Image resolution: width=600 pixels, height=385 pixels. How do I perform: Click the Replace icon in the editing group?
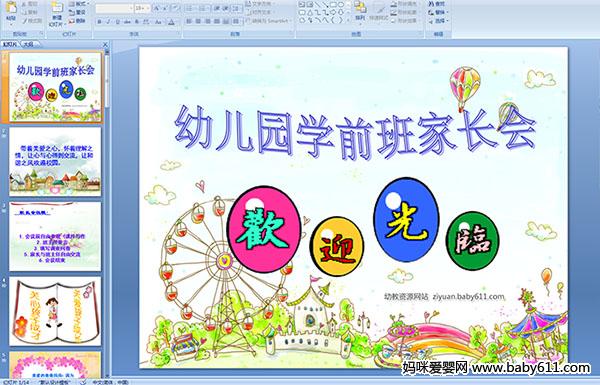(x=438, y=12)
